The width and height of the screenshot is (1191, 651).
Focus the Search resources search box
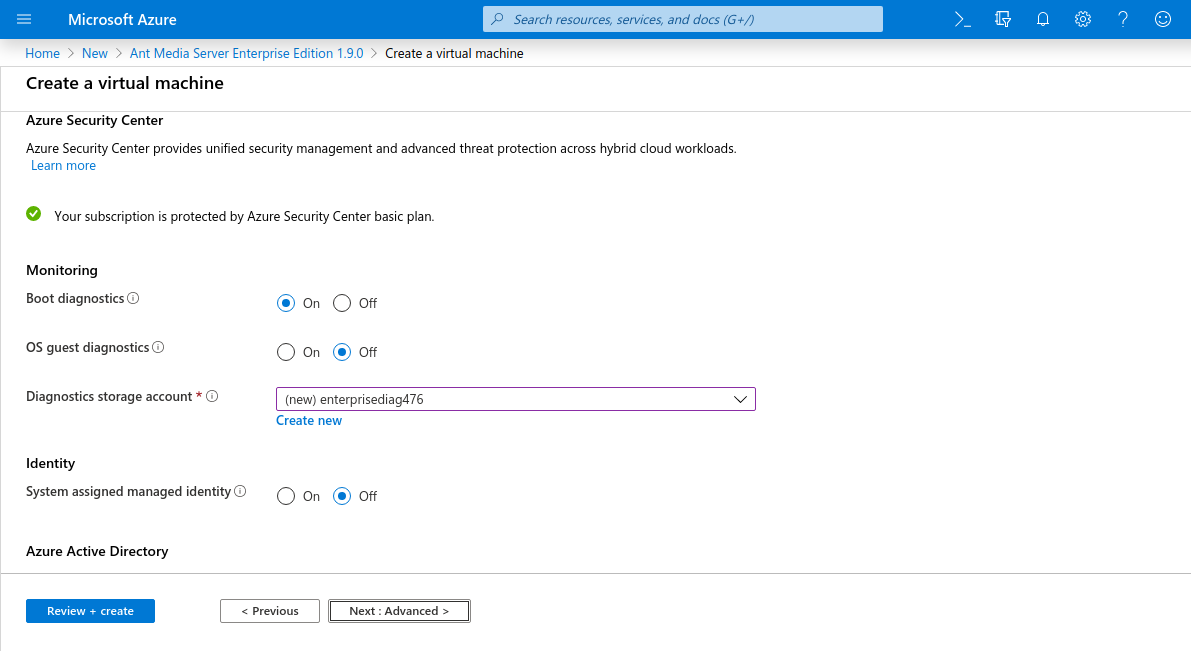(x=683, y=19)
